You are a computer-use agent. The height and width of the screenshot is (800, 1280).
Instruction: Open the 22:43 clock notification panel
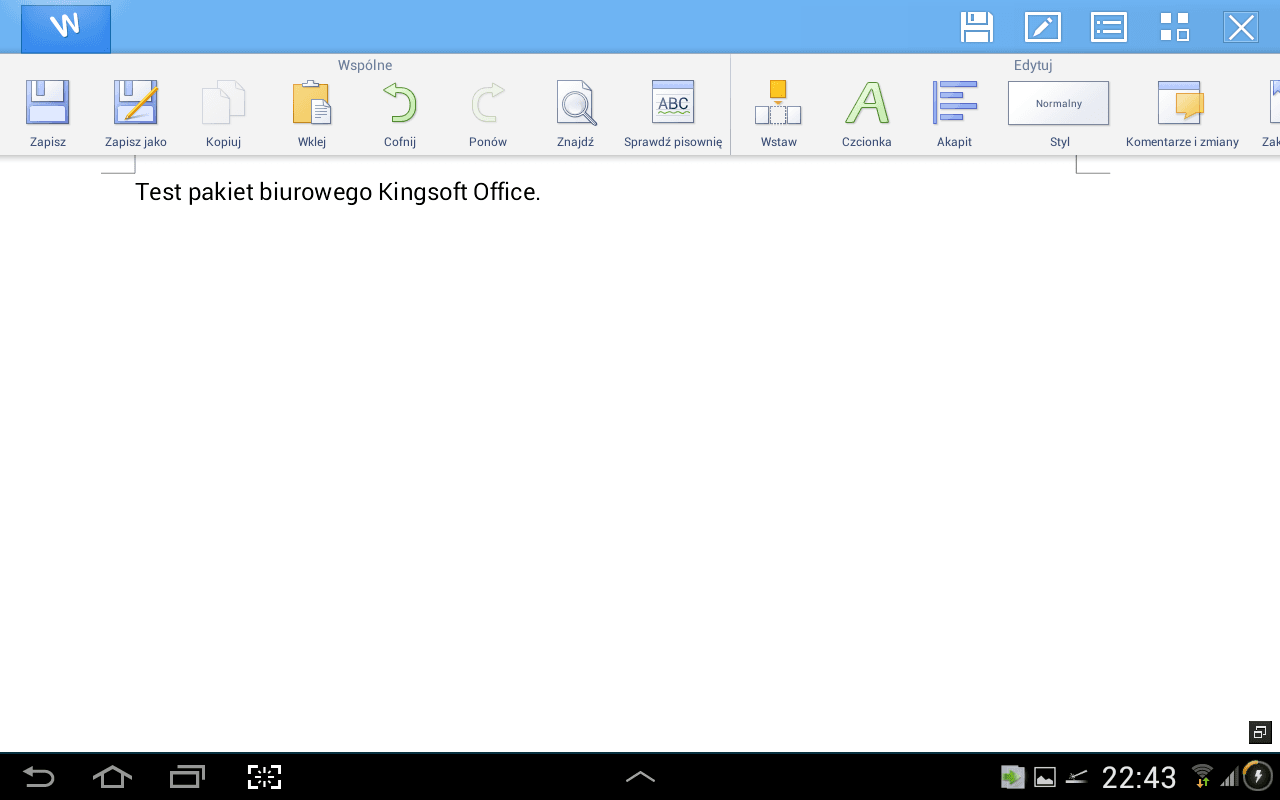(x=1139, y=777)
